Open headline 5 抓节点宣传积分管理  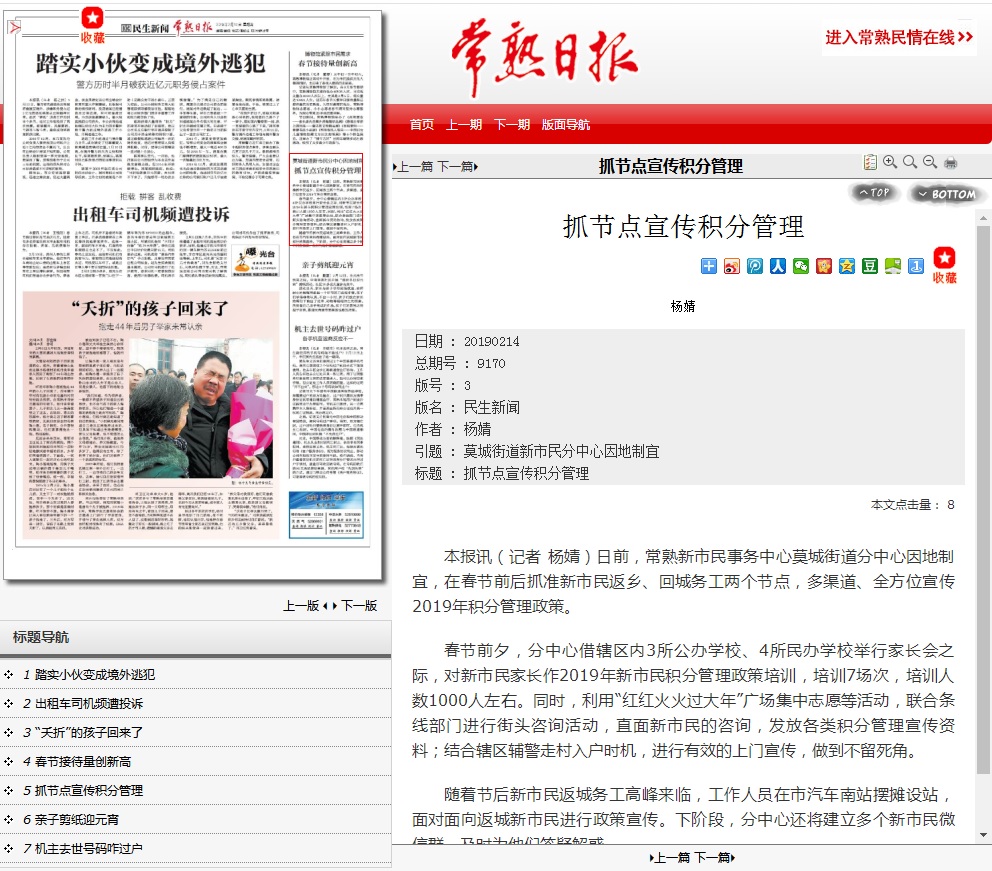click(x=89, y=791)
